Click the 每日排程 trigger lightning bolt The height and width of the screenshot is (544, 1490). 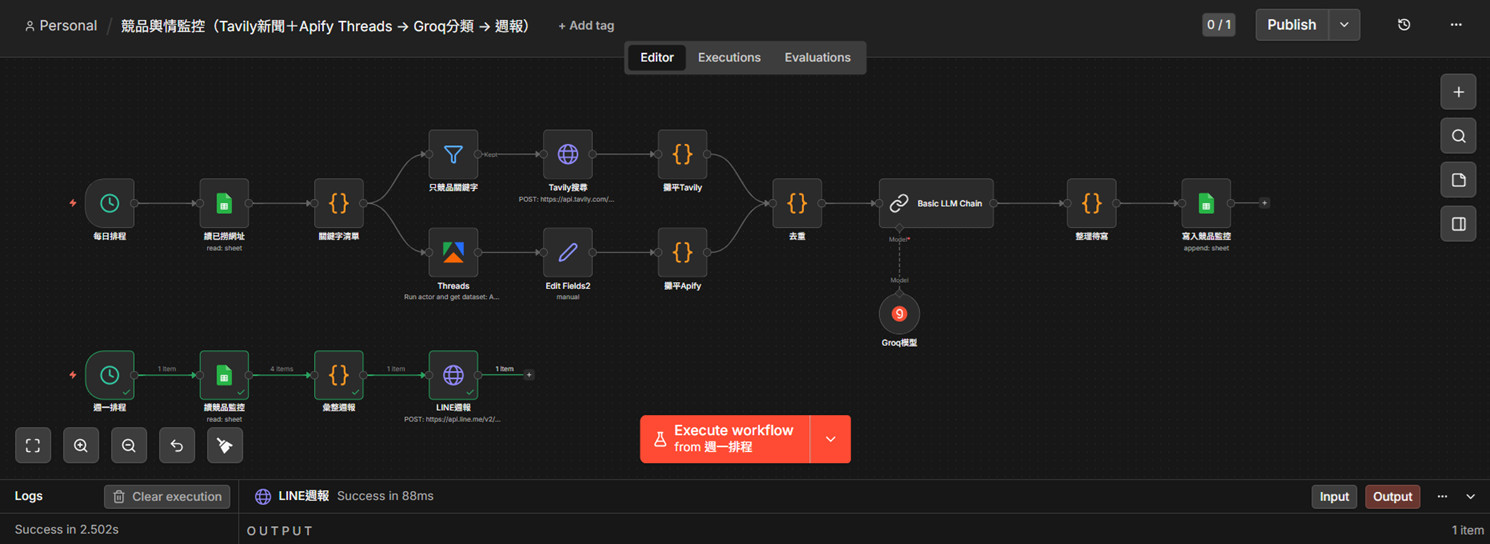point(72,203)
